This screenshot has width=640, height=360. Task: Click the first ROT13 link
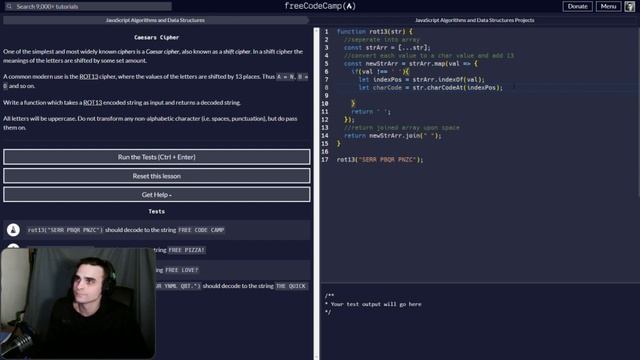point(89,76)
